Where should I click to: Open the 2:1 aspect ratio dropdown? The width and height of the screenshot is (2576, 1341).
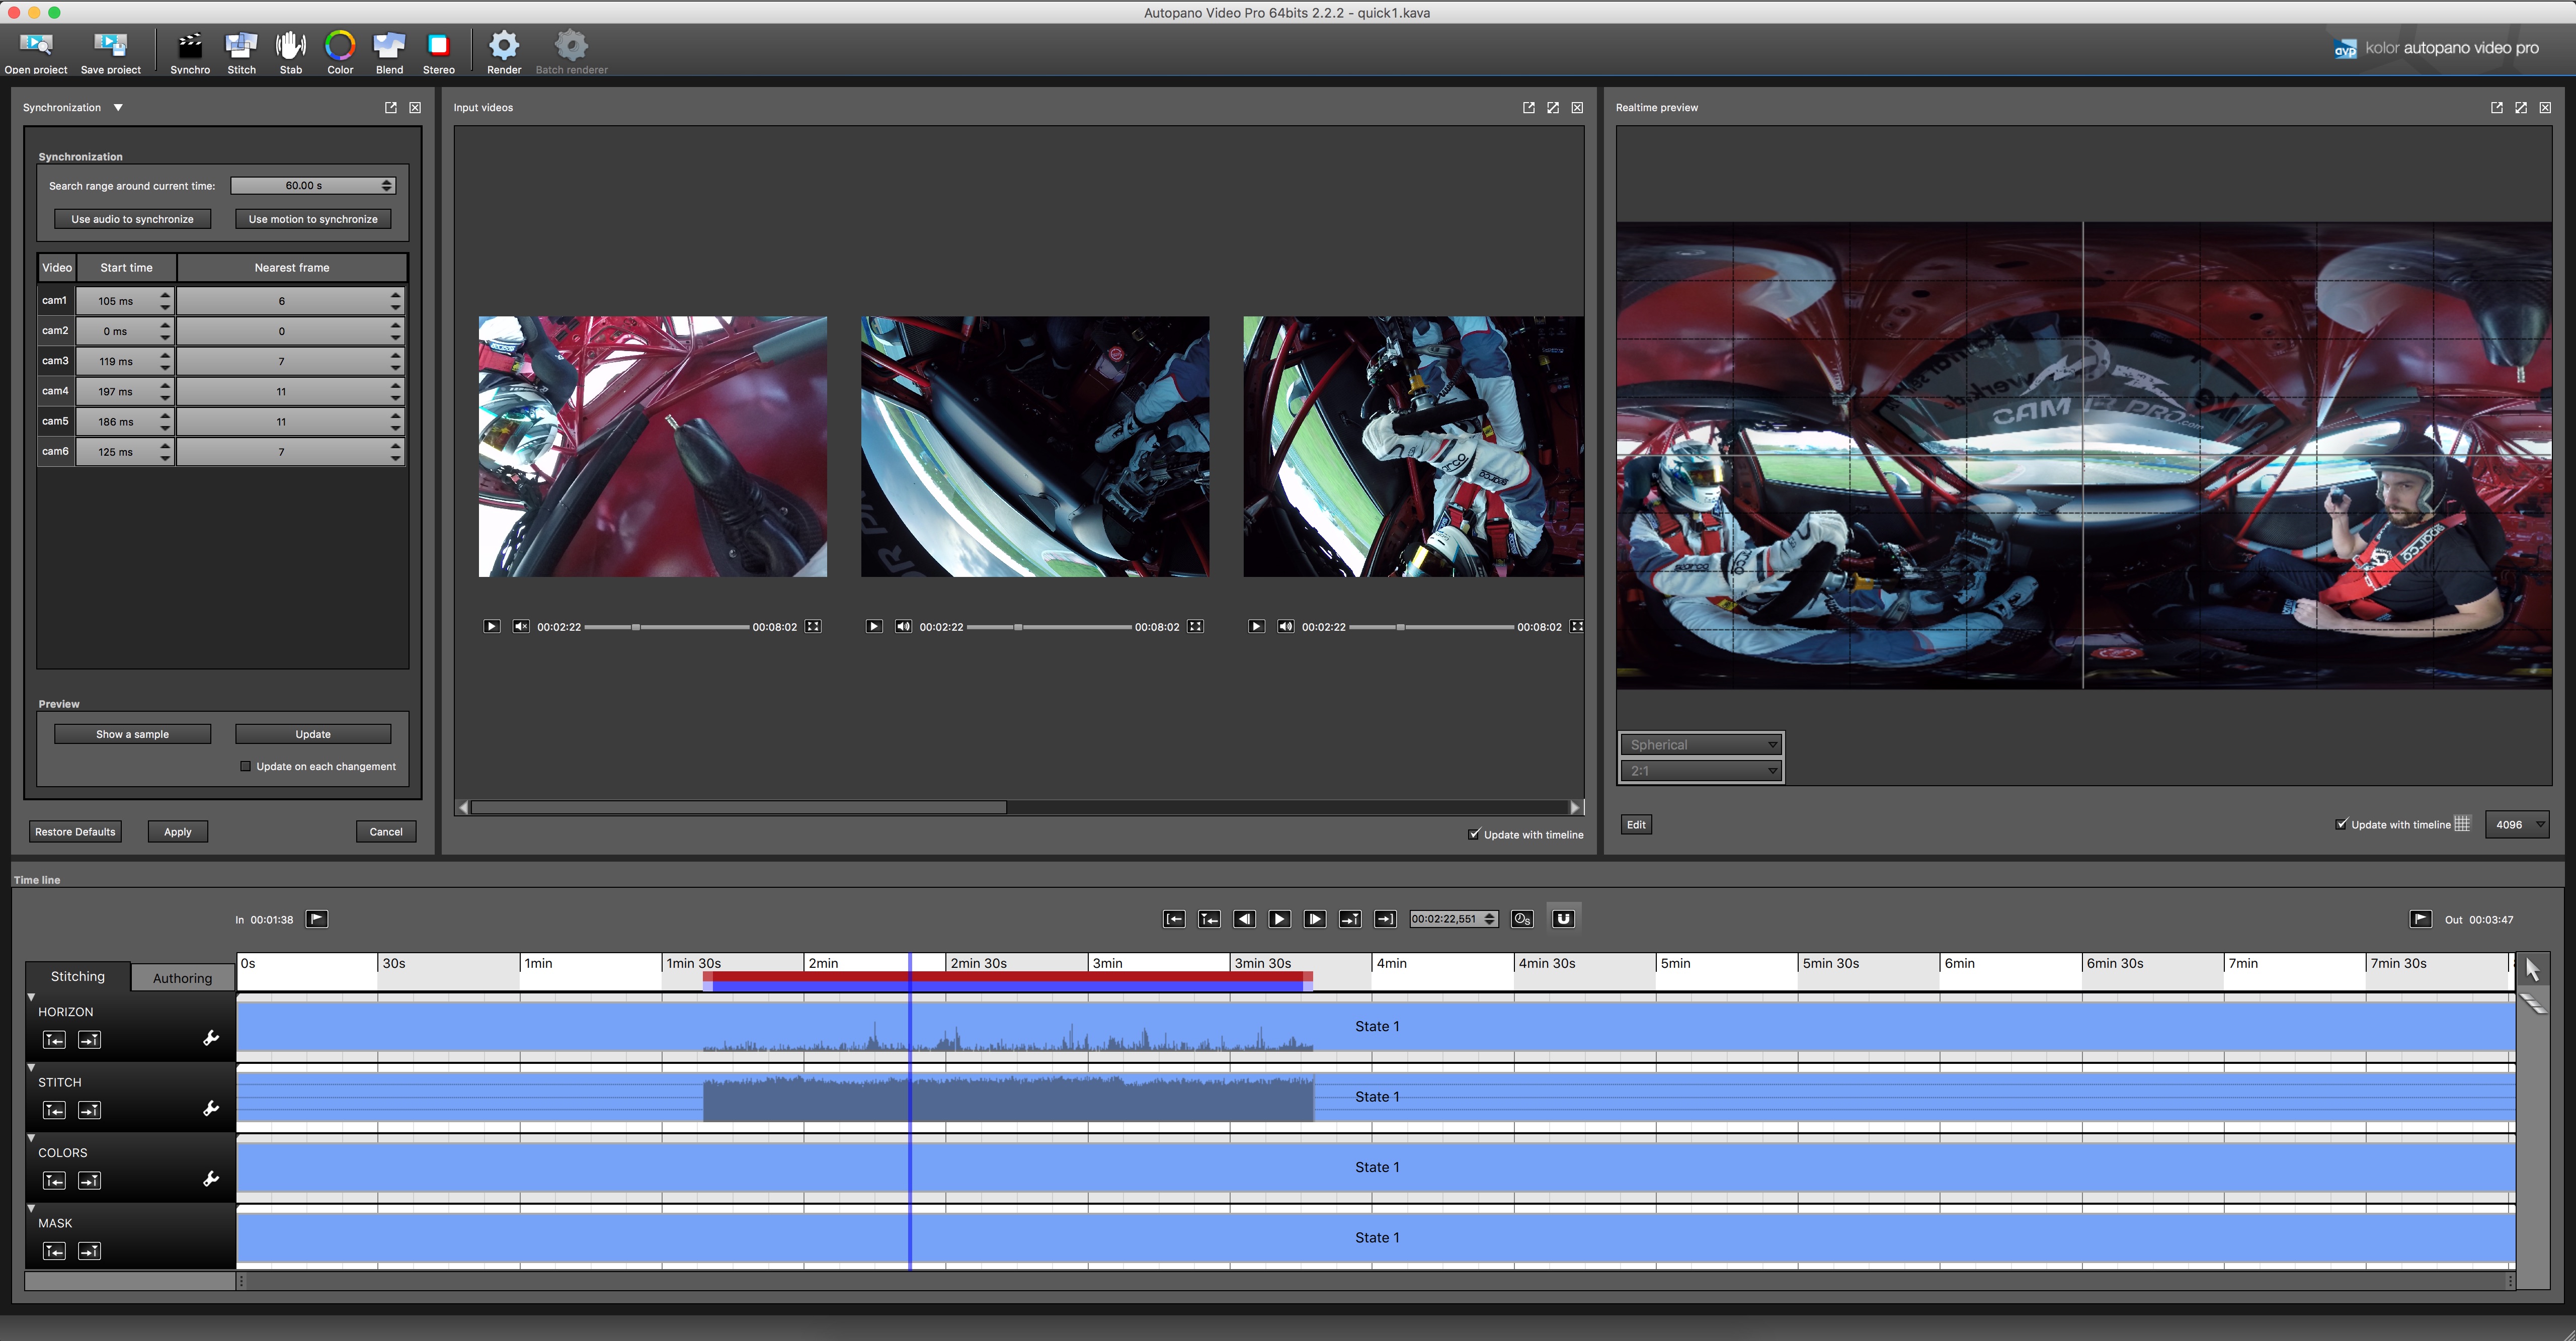coord(1701,771)
